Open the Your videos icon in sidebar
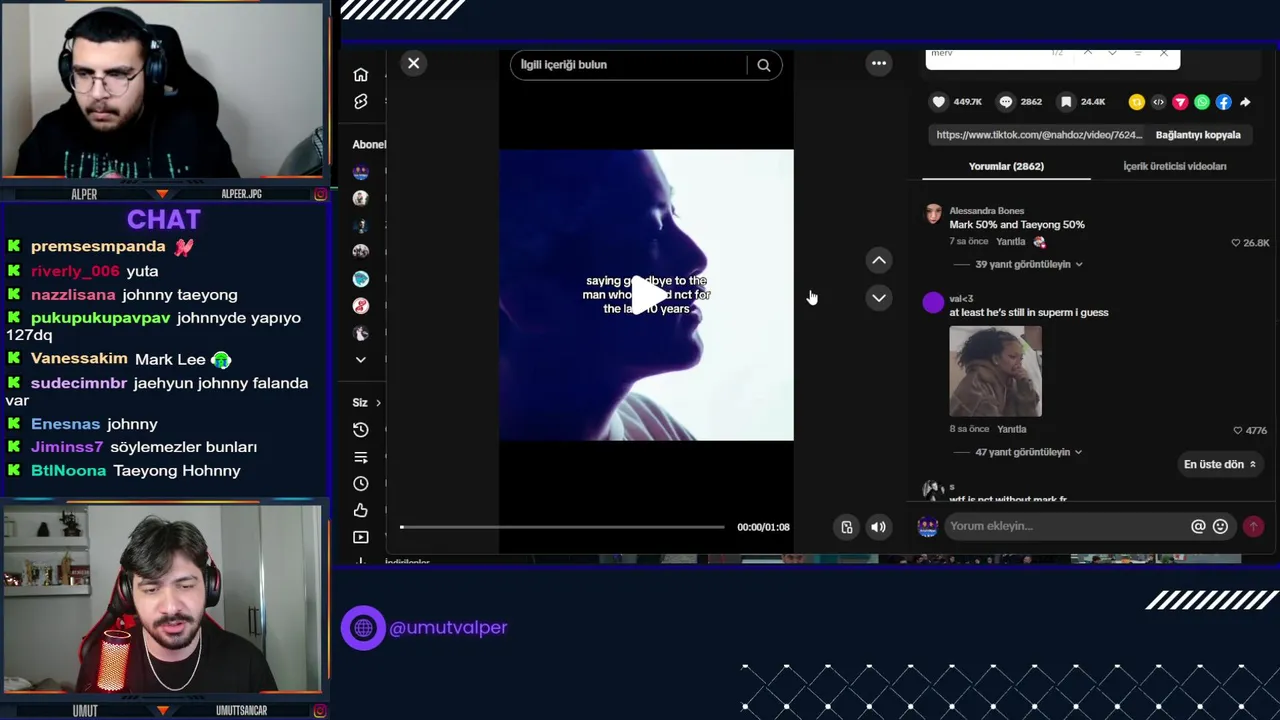 tap(361, 538)
